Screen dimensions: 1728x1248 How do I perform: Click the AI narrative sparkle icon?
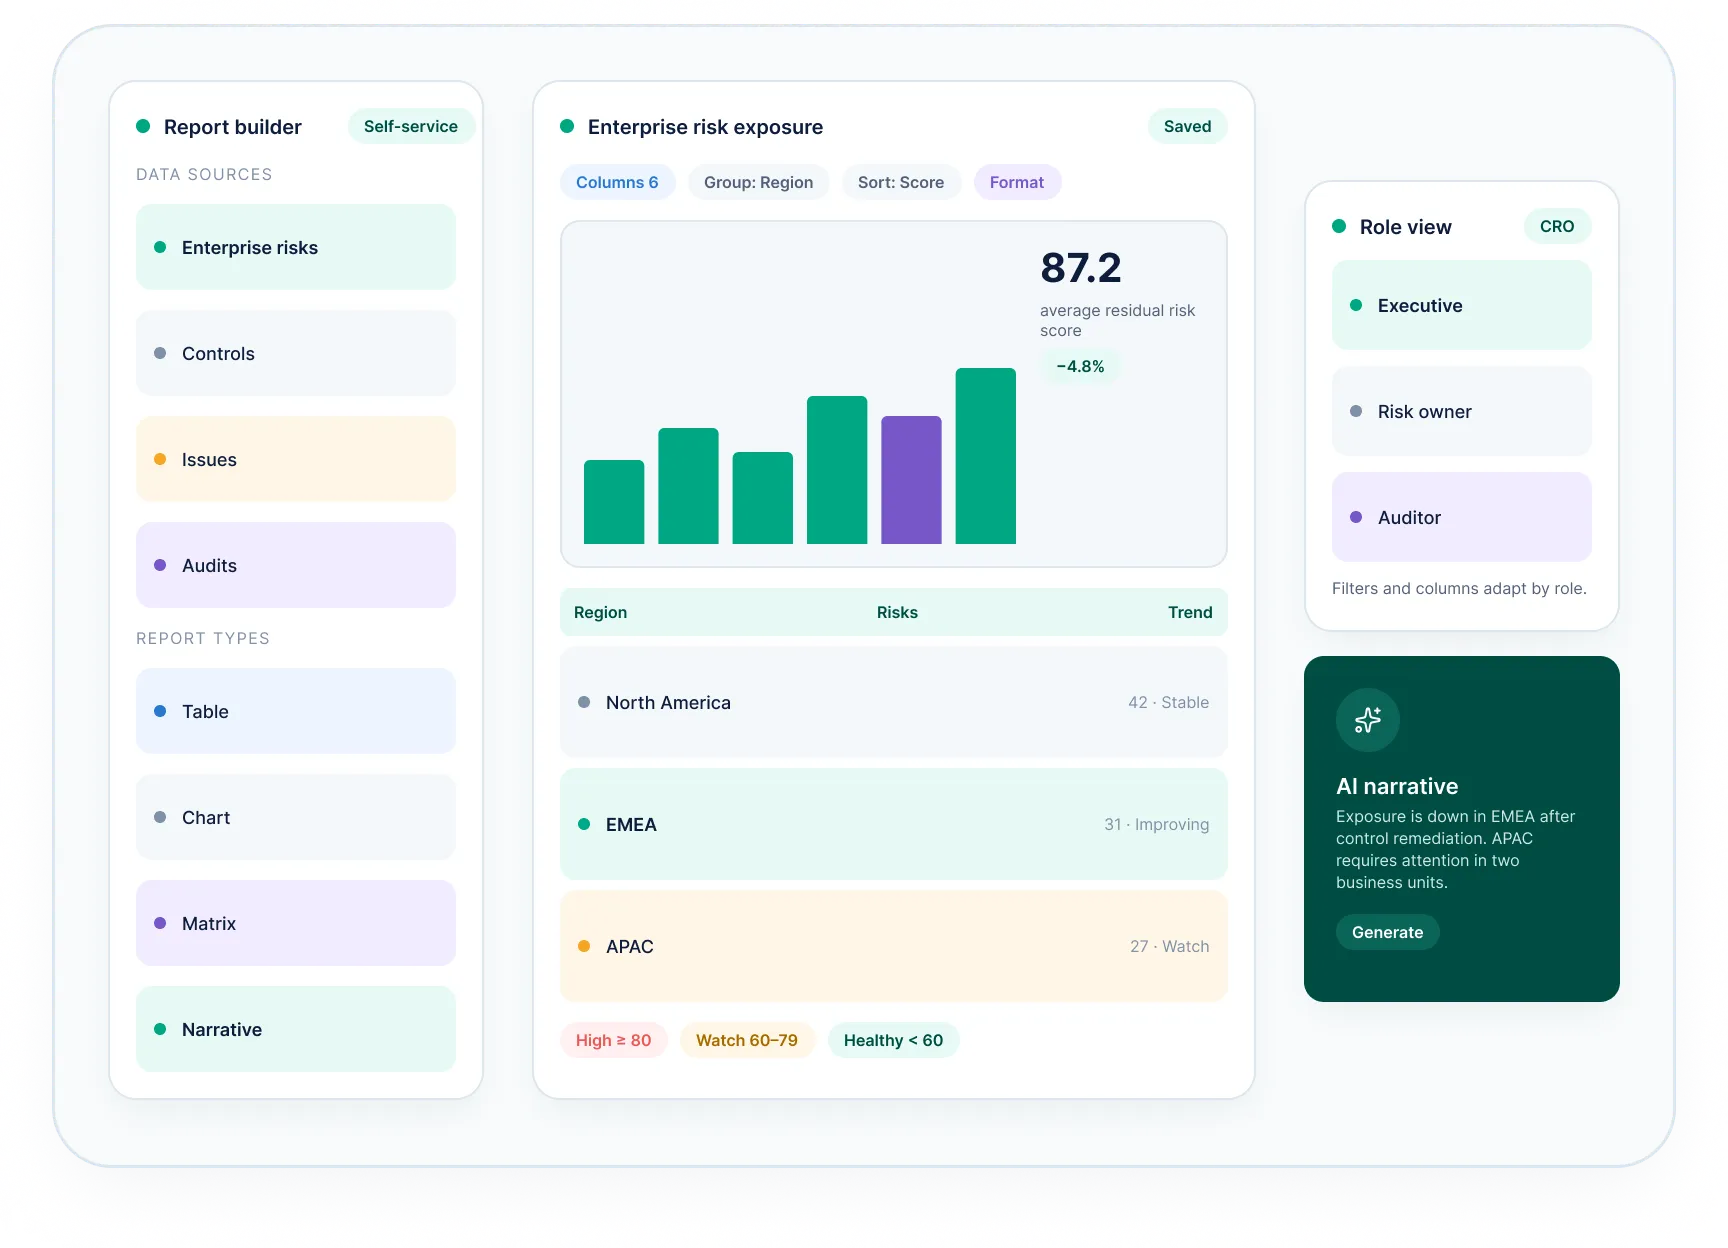tap(1367, 720)
